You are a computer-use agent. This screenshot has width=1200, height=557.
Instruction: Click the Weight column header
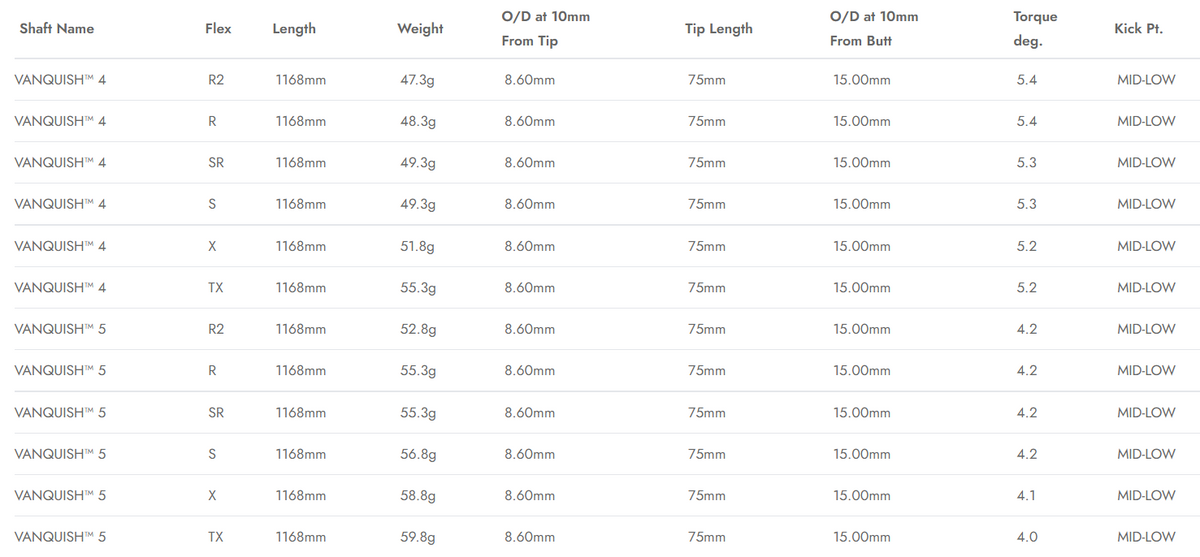(x=420, y=29)
